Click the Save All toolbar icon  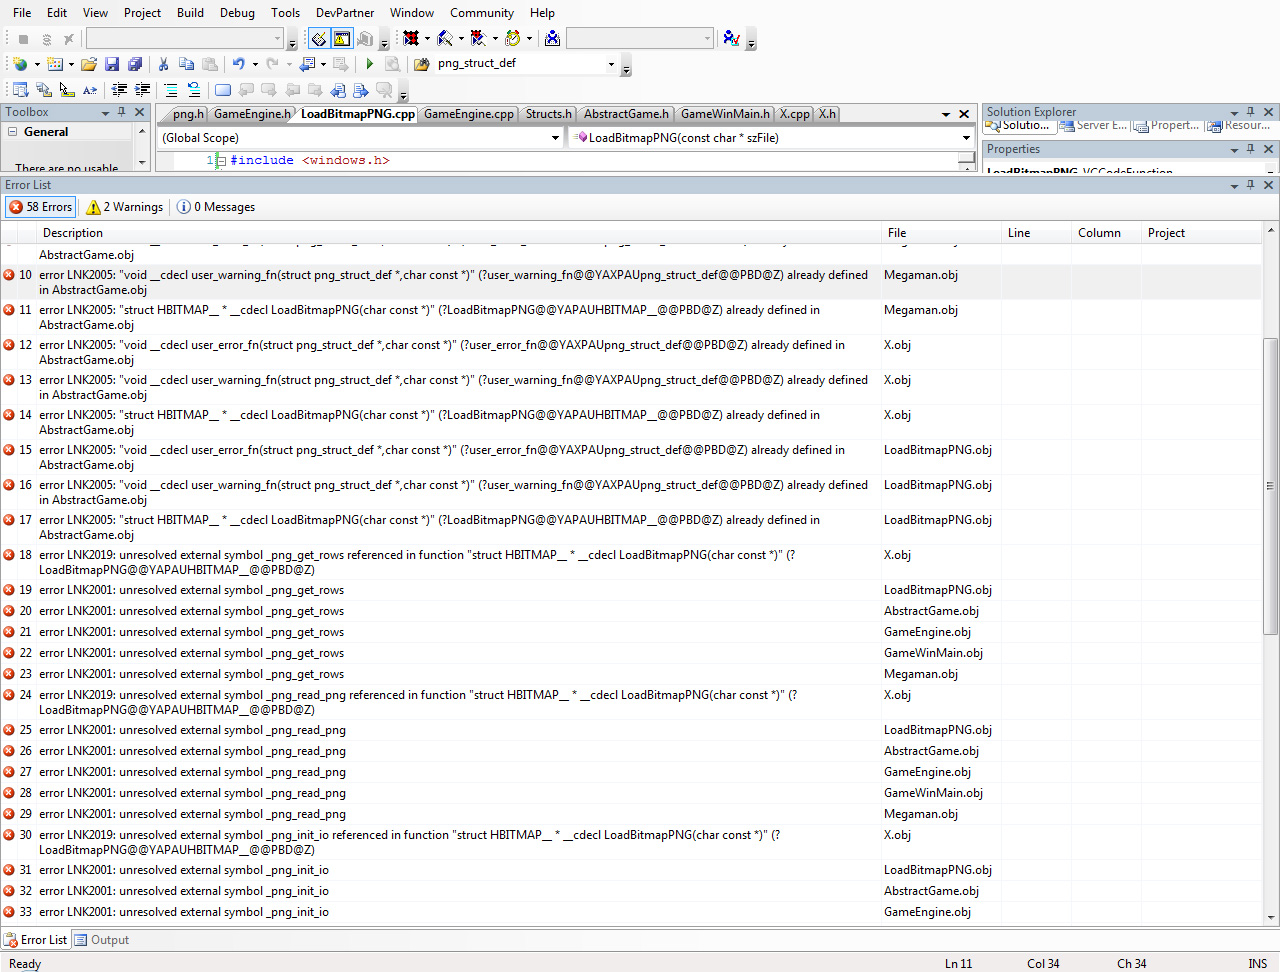135,62
